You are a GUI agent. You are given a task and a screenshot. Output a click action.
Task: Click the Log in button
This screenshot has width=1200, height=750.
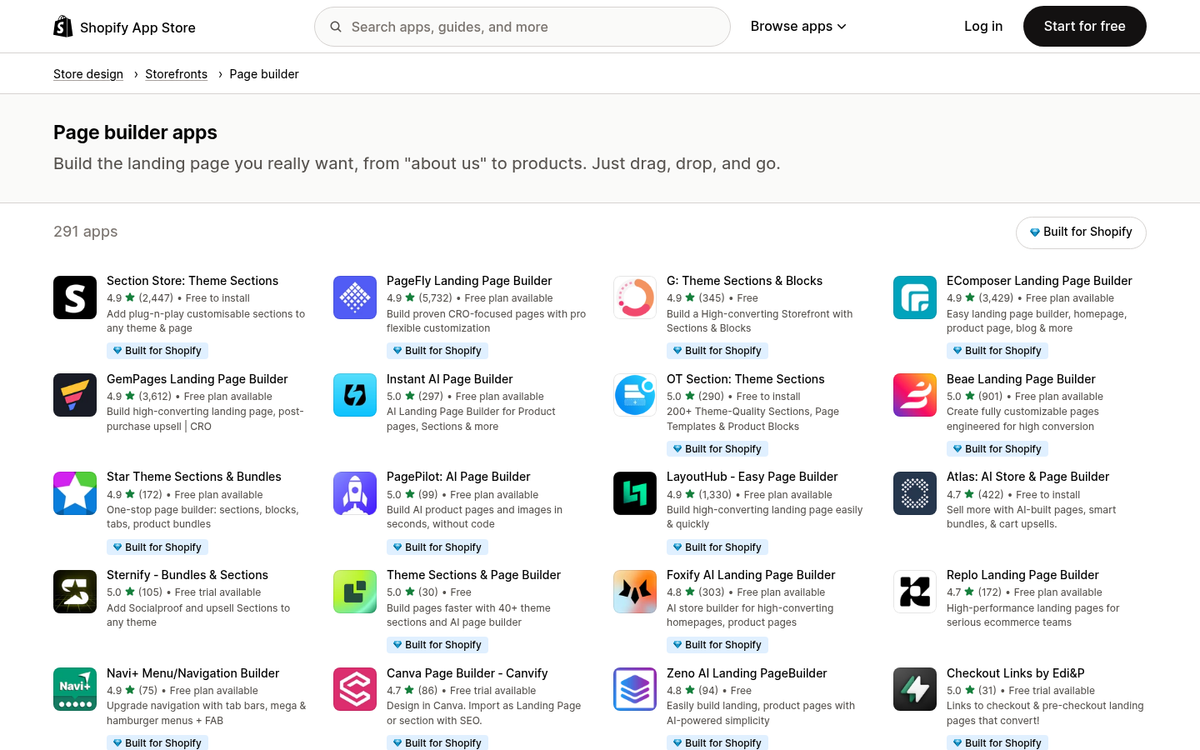[983, 26]
